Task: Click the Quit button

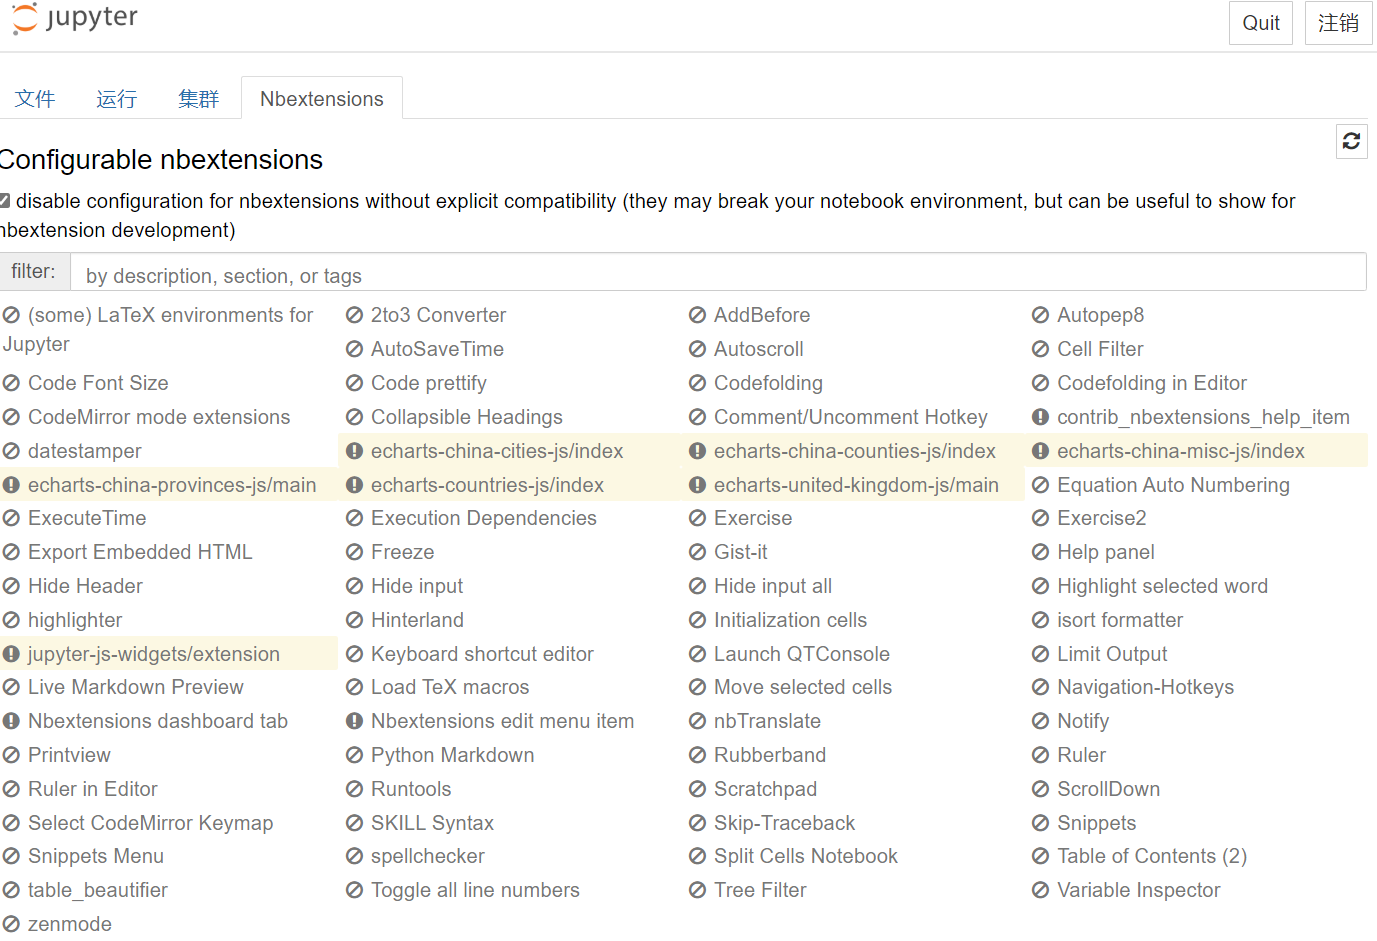Action: tap(1261, 23)
